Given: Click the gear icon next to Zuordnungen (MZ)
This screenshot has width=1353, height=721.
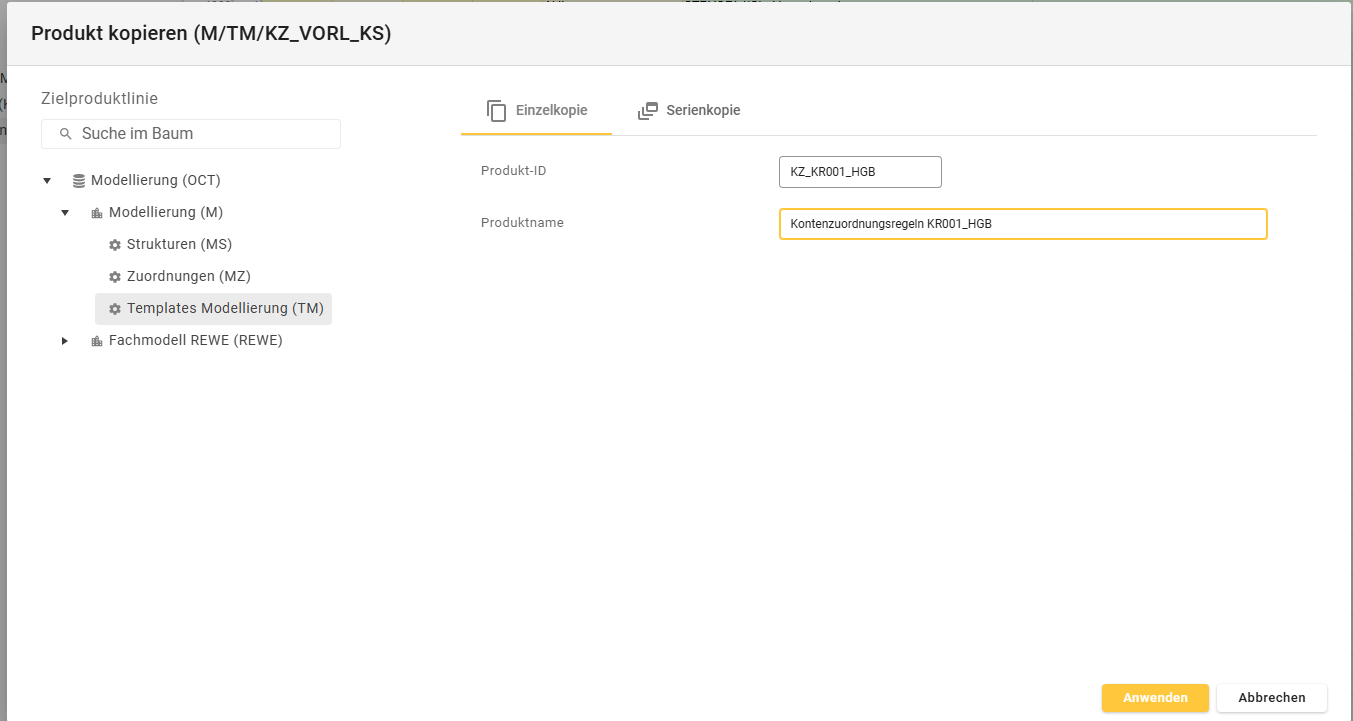Looking at the screenshot, I should [115, 277].
